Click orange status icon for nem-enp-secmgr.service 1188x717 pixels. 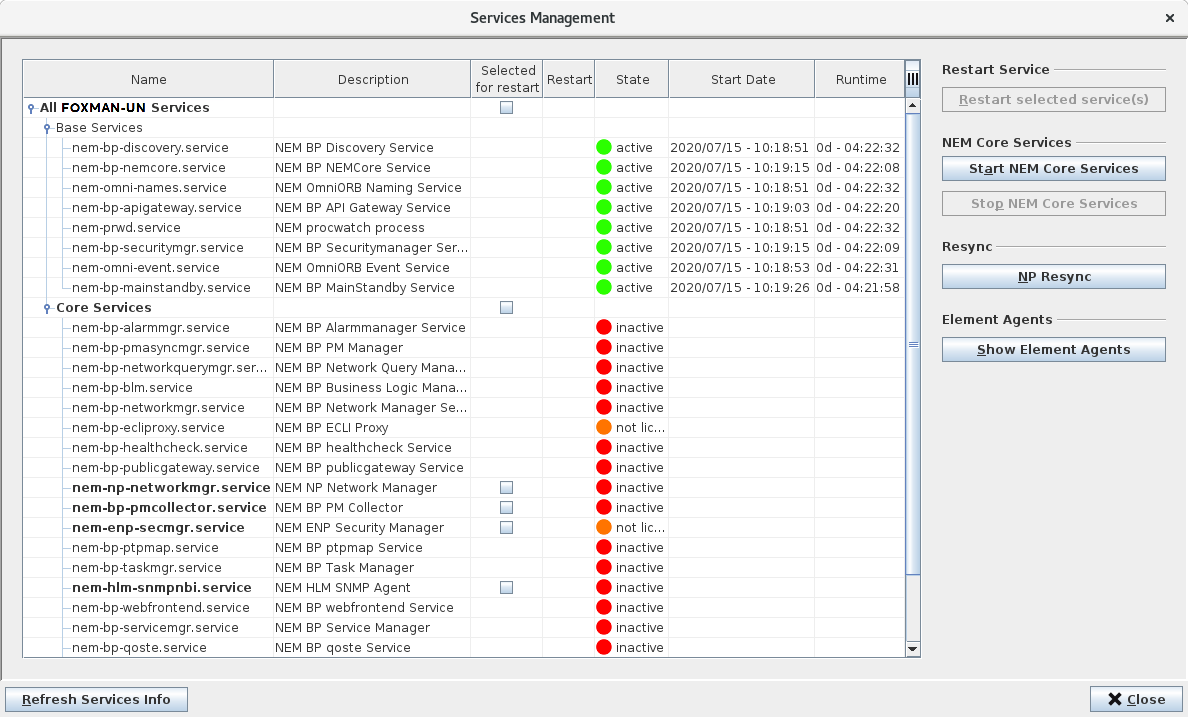[603, 528]
